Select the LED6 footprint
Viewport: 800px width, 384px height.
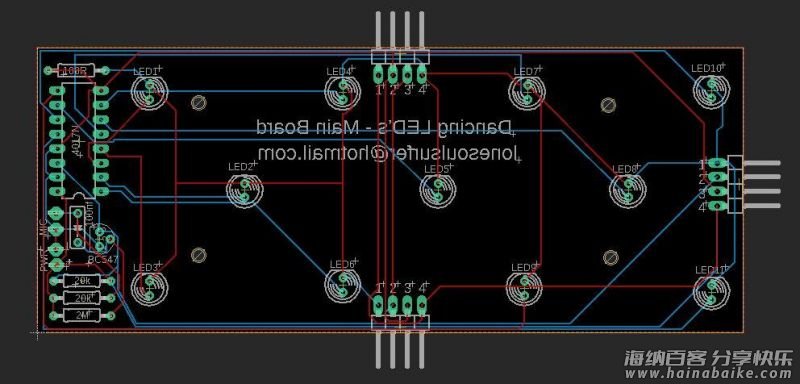[343, 285]
